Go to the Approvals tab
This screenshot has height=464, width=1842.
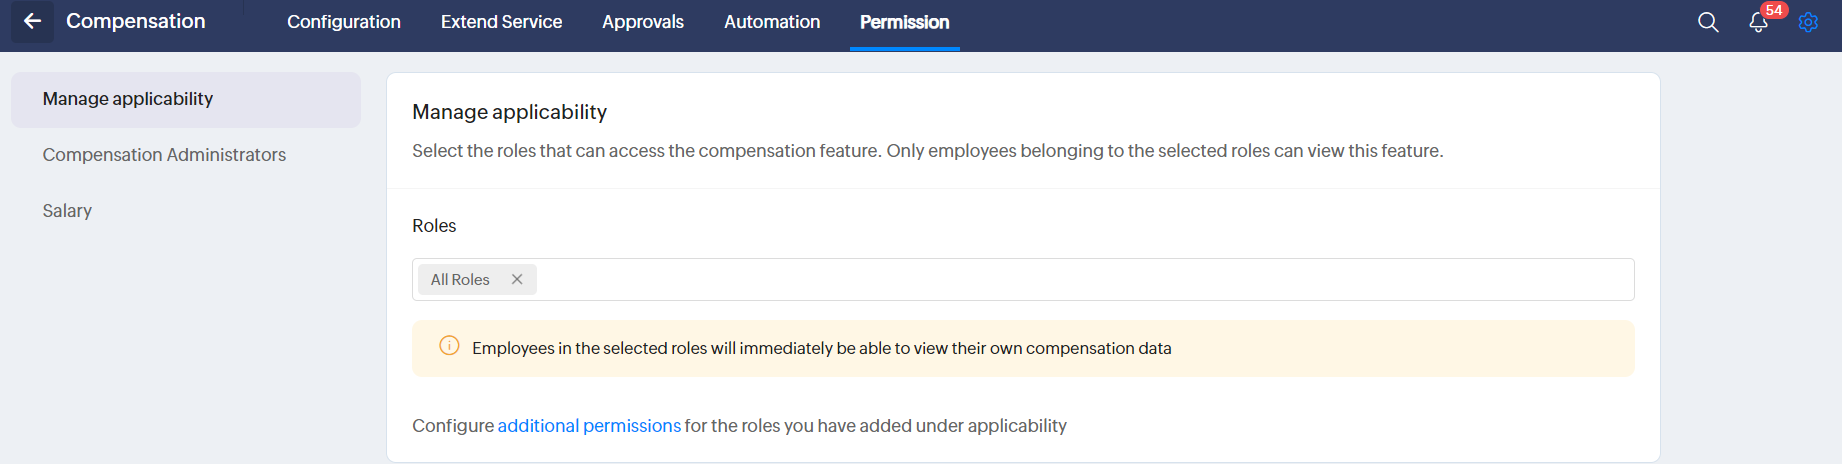pos(643,22)
